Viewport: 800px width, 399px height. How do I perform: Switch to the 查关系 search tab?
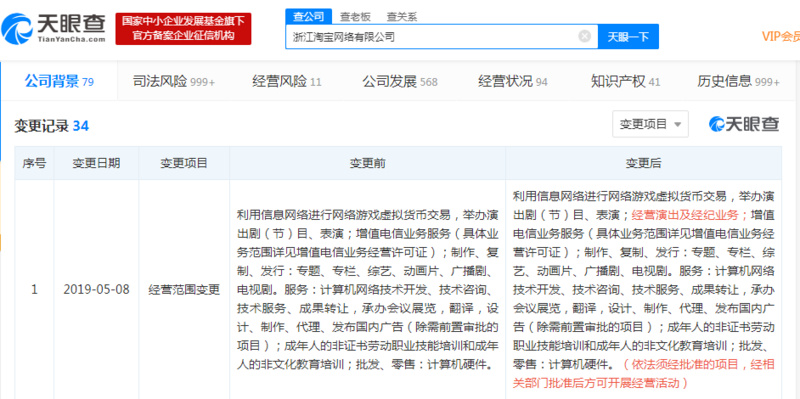pyautogui.click(x=402, y=17)
